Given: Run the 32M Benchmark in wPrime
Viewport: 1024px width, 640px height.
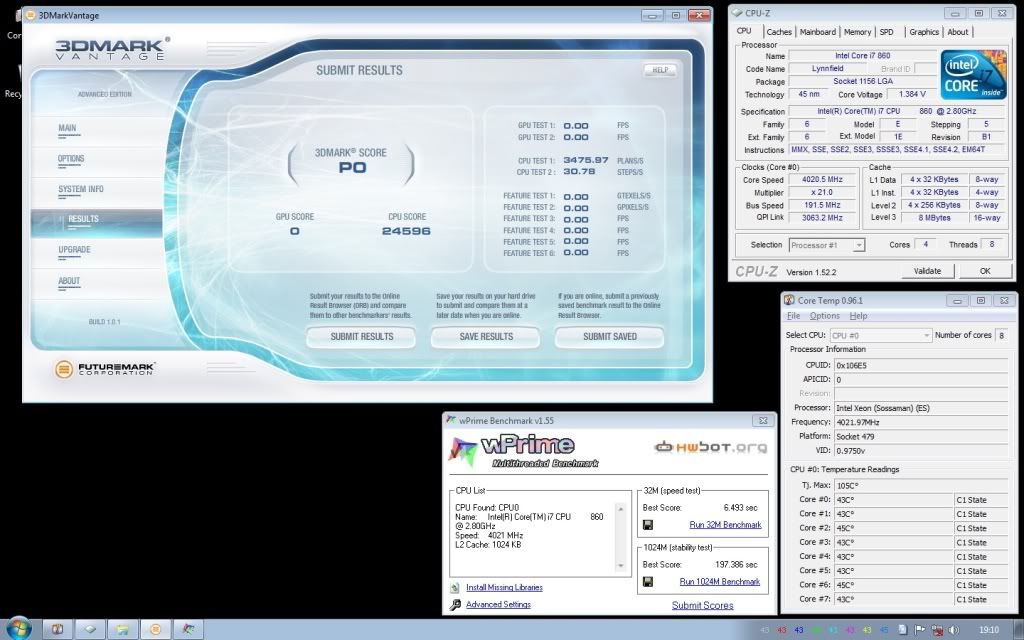Looking at the screenshot, I should 726,525.
